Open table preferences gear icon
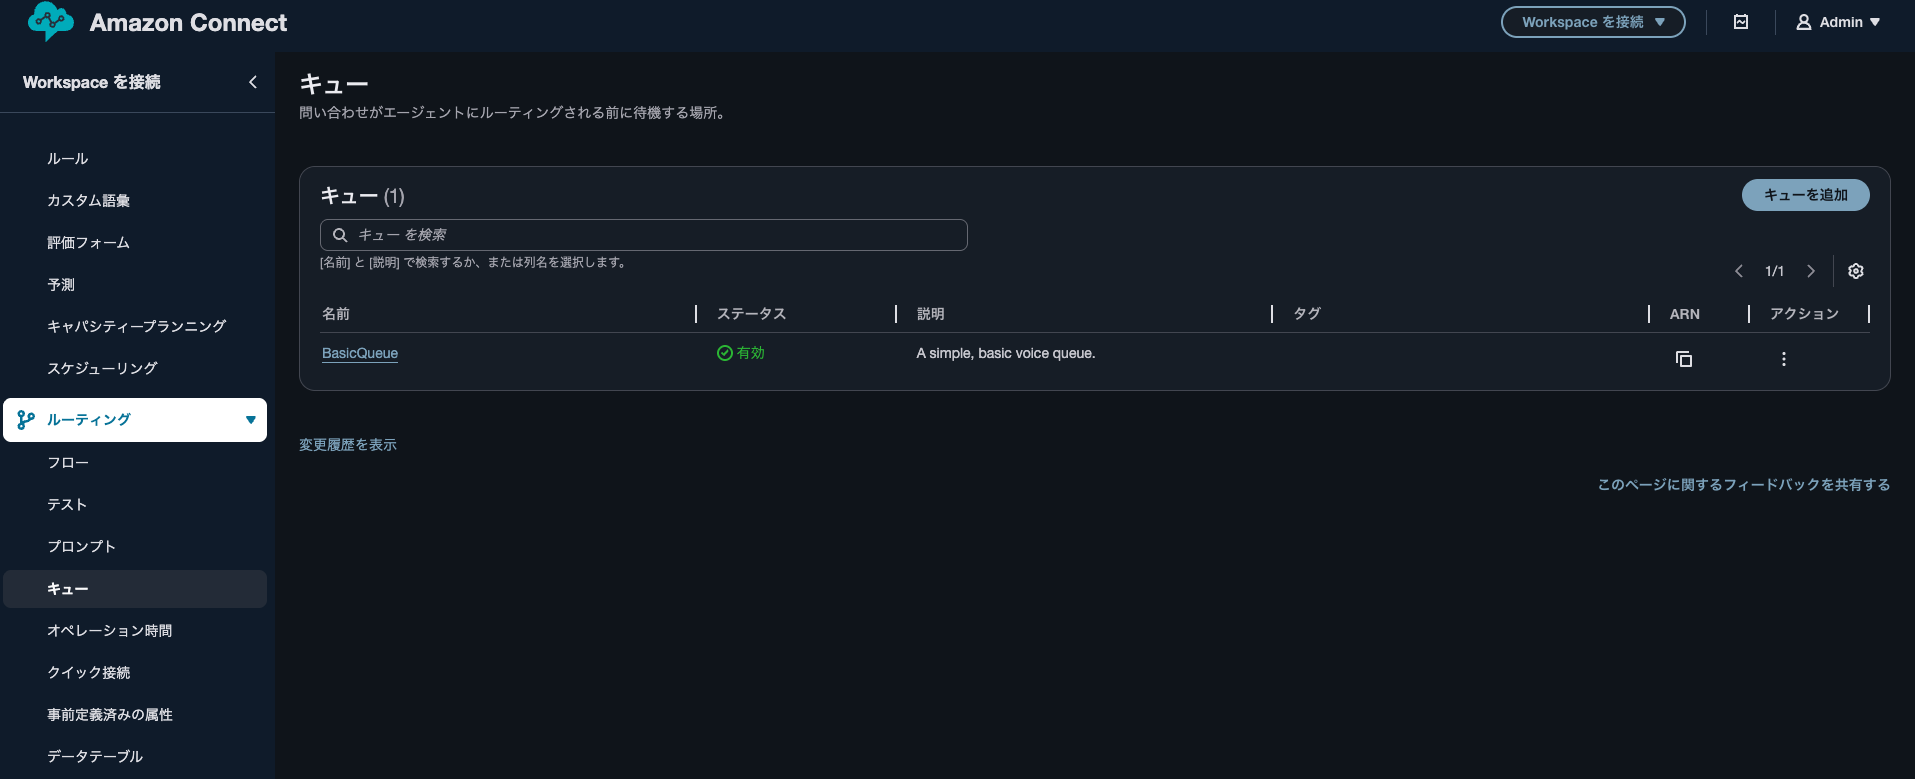Viewport: 1915px width, 779px height. tap(1856, 271)
